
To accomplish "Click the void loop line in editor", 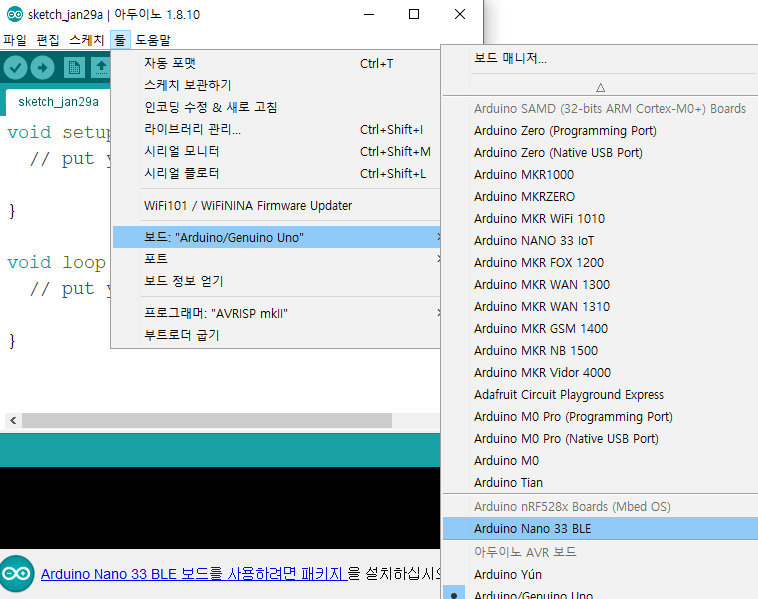I will (x=57, y=263).
